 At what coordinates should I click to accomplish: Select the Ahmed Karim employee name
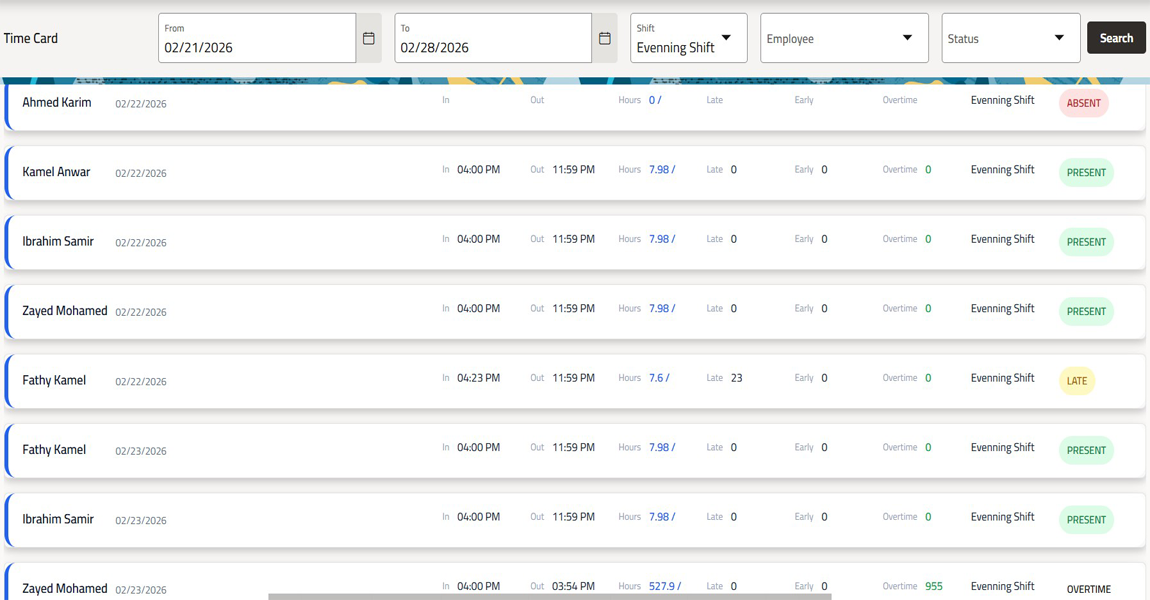pos(57,102)
